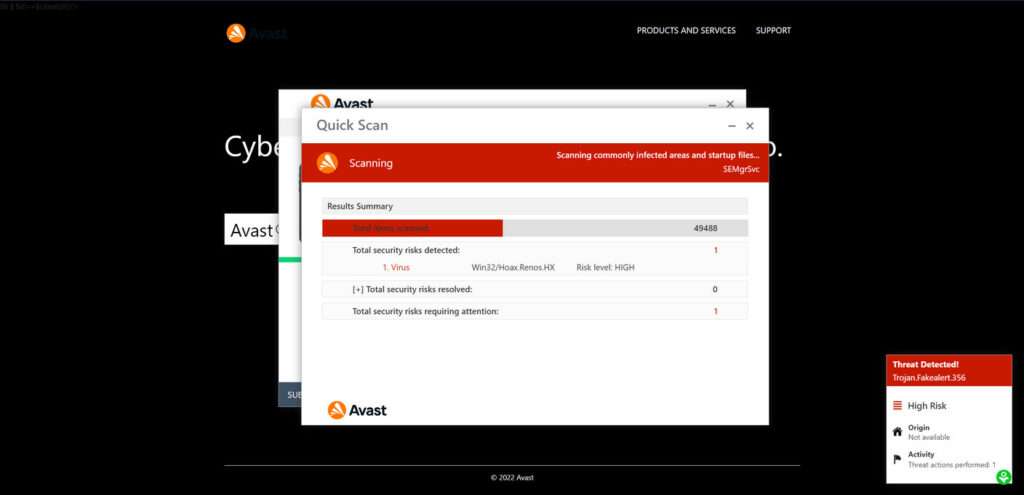Click 'Trojan.Fakealert.356' threat name
This screenshot has width=1024, height=495.
(929, 378)
